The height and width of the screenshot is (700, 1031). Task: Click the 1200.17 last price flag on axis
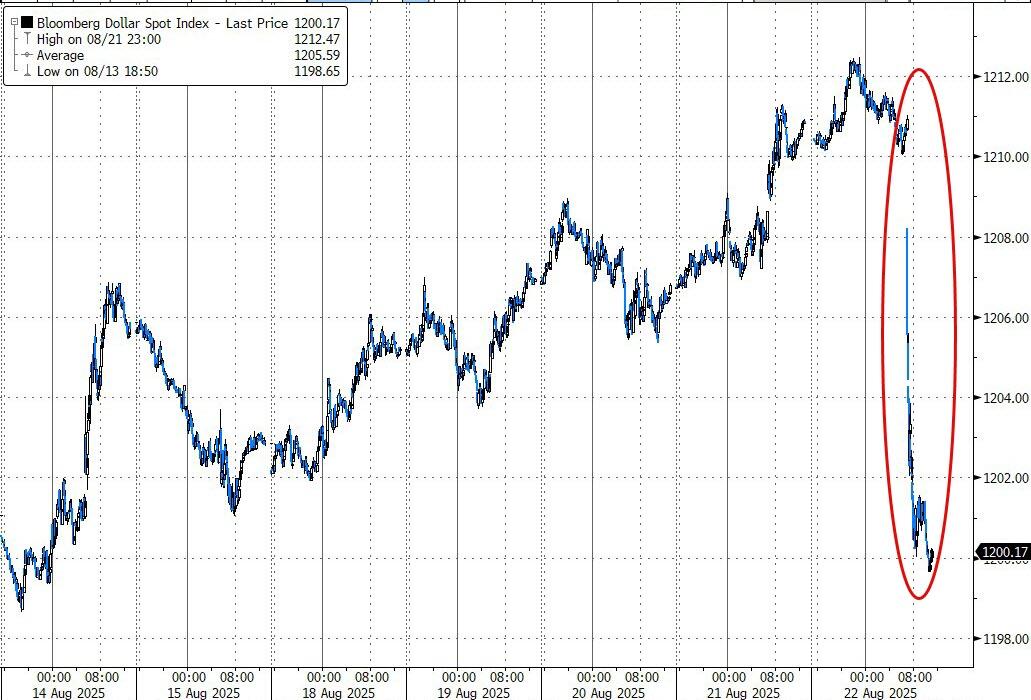[1003, 551]
